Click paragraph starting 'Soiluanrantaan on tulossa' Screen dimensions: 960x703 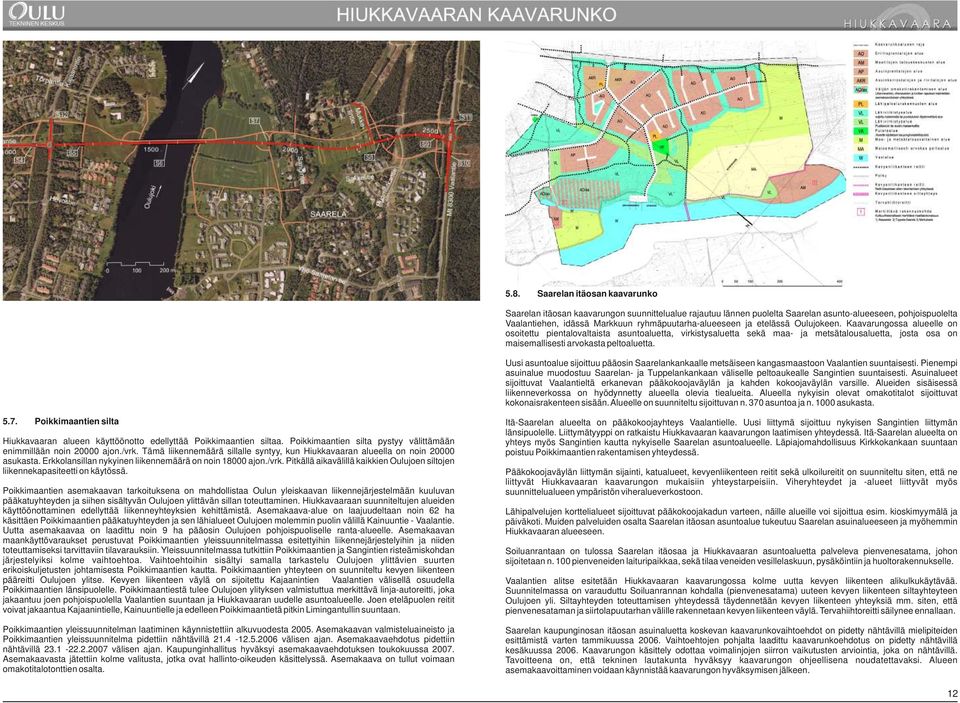[731, 556]
